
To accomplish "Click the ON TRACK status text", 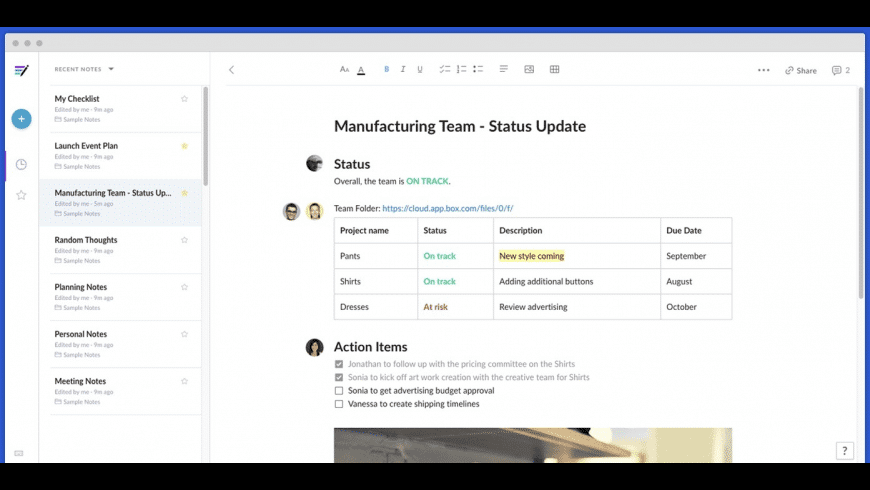I will tap(427, 181).
